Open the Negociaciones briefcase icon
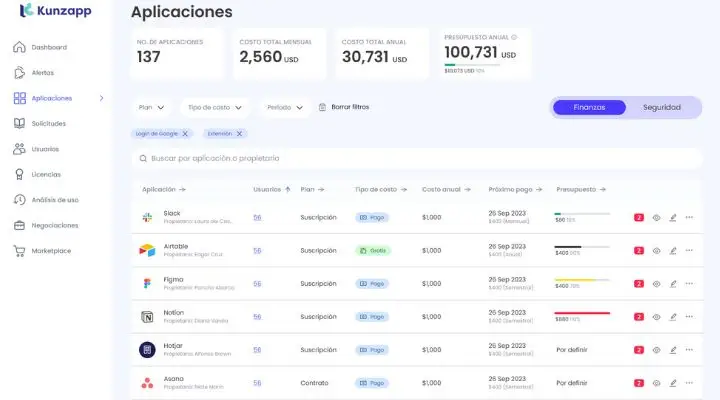The height and width of the screenshot is (400, 720). pyautogui.click(x=19, y=225)
